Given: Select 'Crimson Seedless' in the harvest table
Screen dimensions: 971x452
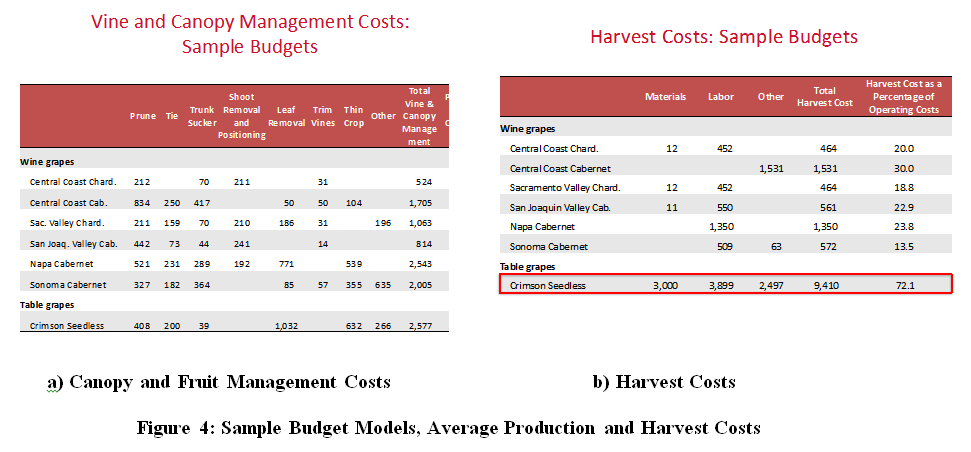Looking at the screenshot, I should point(547,285).
